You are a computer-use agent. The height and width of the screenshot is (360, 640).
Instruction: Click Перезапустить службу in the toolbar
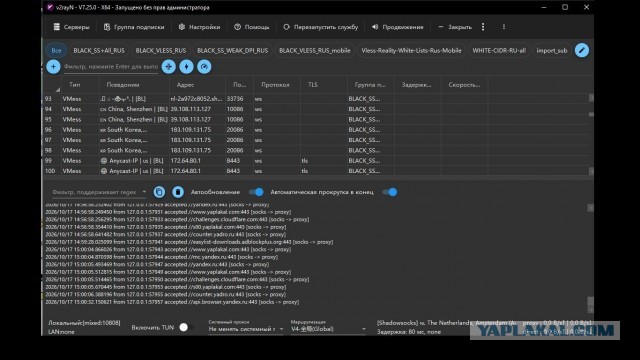[320, 27]
